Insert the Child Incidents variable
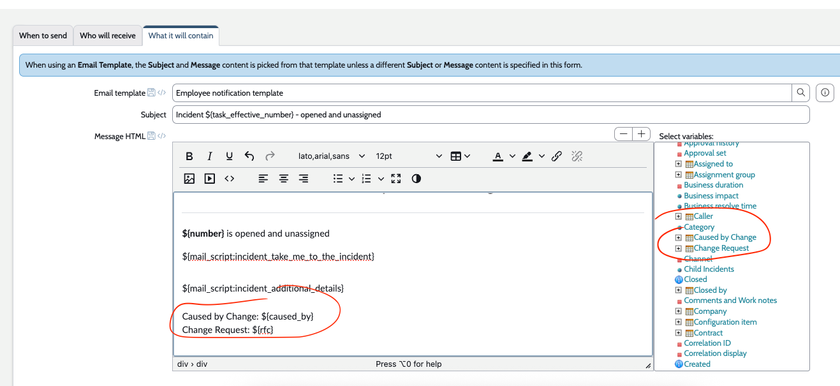The image size is (840, 386). pyautogui.click(x=709, y=269)
